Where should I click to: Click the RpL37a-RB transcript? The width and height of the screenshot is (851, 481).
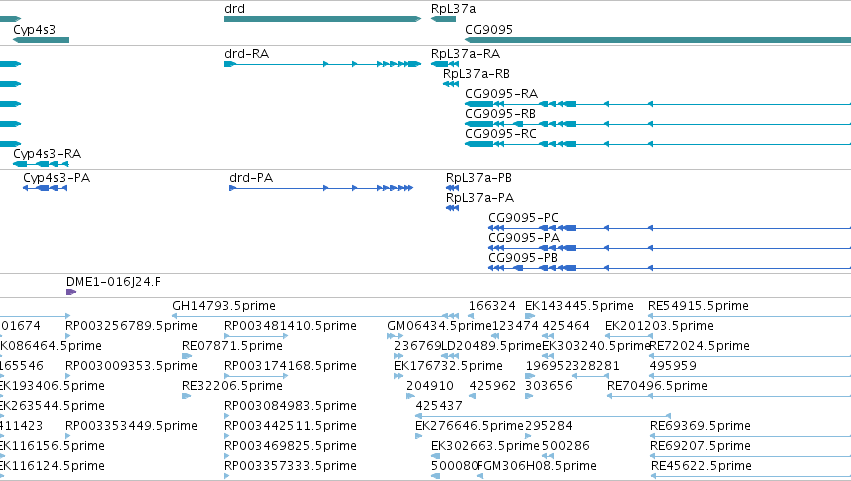[x=451, y=84]
